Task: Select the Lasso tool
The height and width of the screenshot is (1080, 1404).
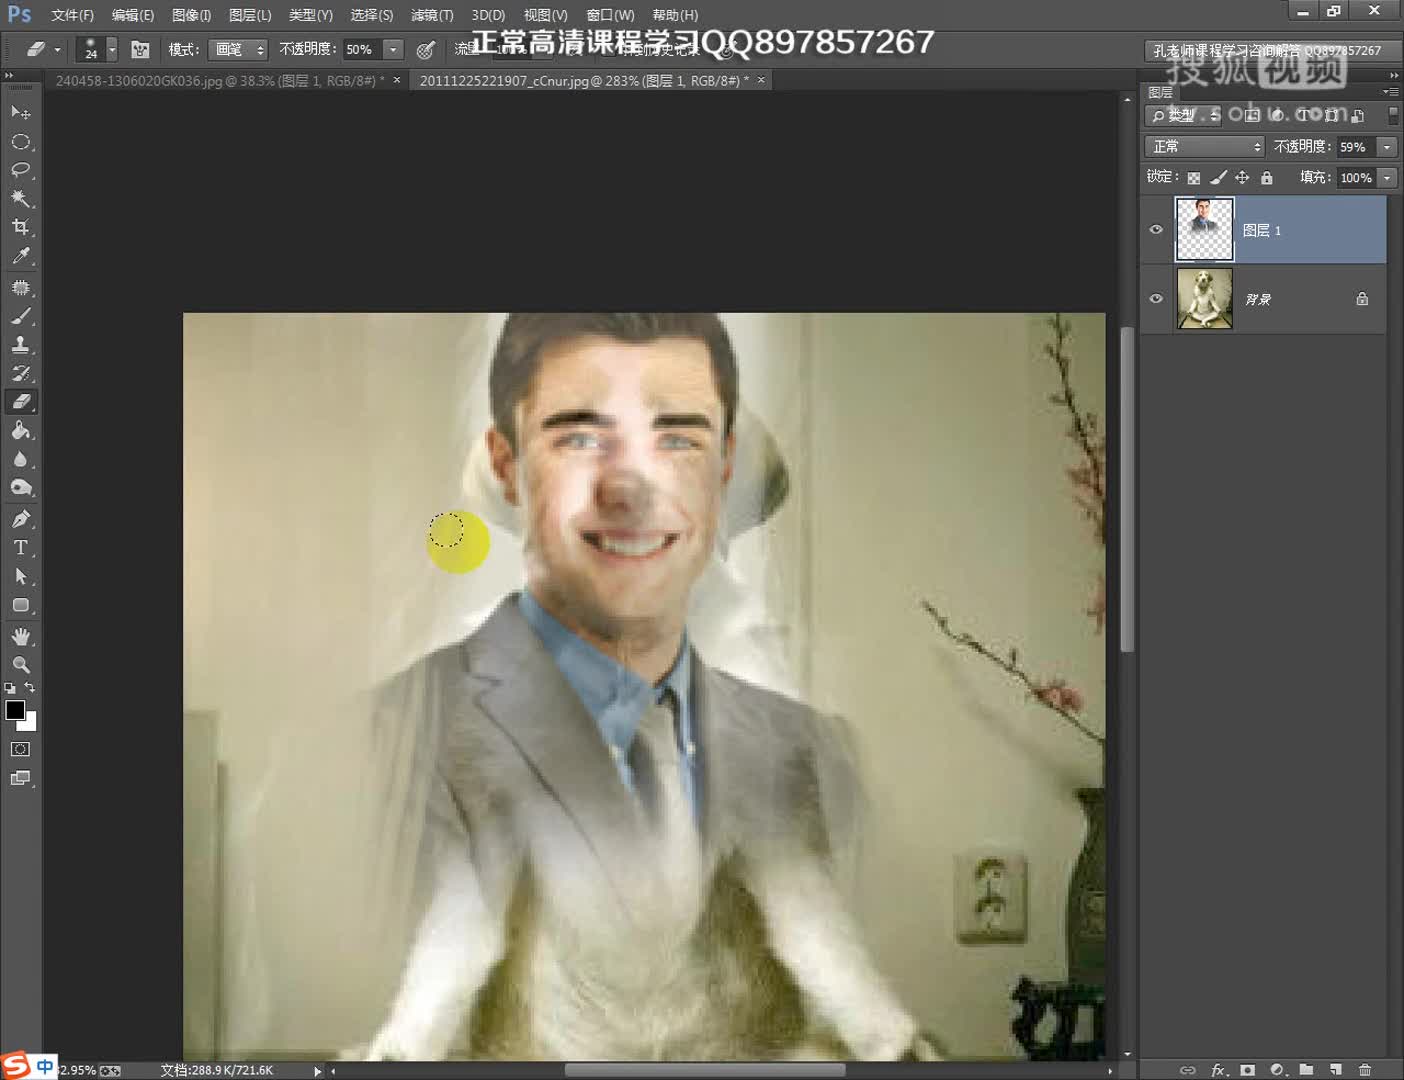Action: click(x=20, y=170)
